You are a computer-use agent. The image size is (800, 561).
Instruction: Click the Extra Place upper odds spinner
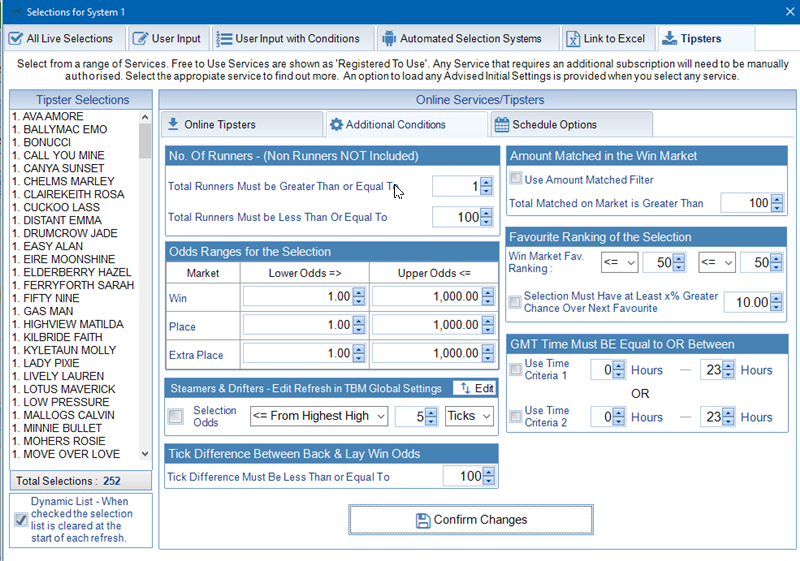[488, 353]
